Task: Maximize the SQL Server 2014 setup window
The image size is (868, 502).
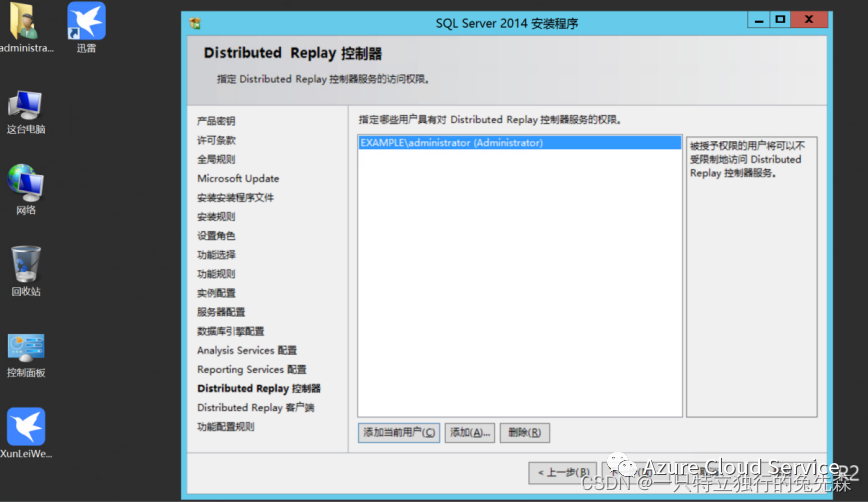Action: coord(781,20)
